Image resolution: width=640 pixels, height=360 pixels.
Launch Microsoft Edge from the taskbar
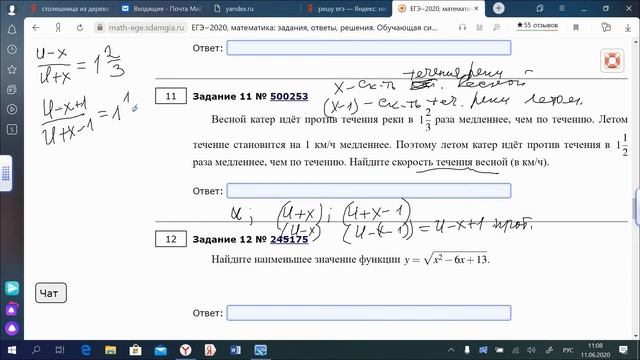point(86,350)
